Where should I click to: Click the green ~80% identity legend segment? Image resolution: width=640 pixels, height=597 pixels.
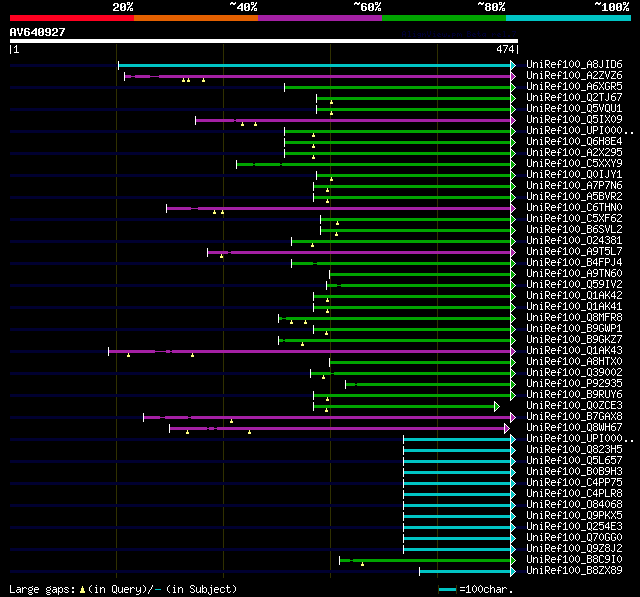[444, 18]
